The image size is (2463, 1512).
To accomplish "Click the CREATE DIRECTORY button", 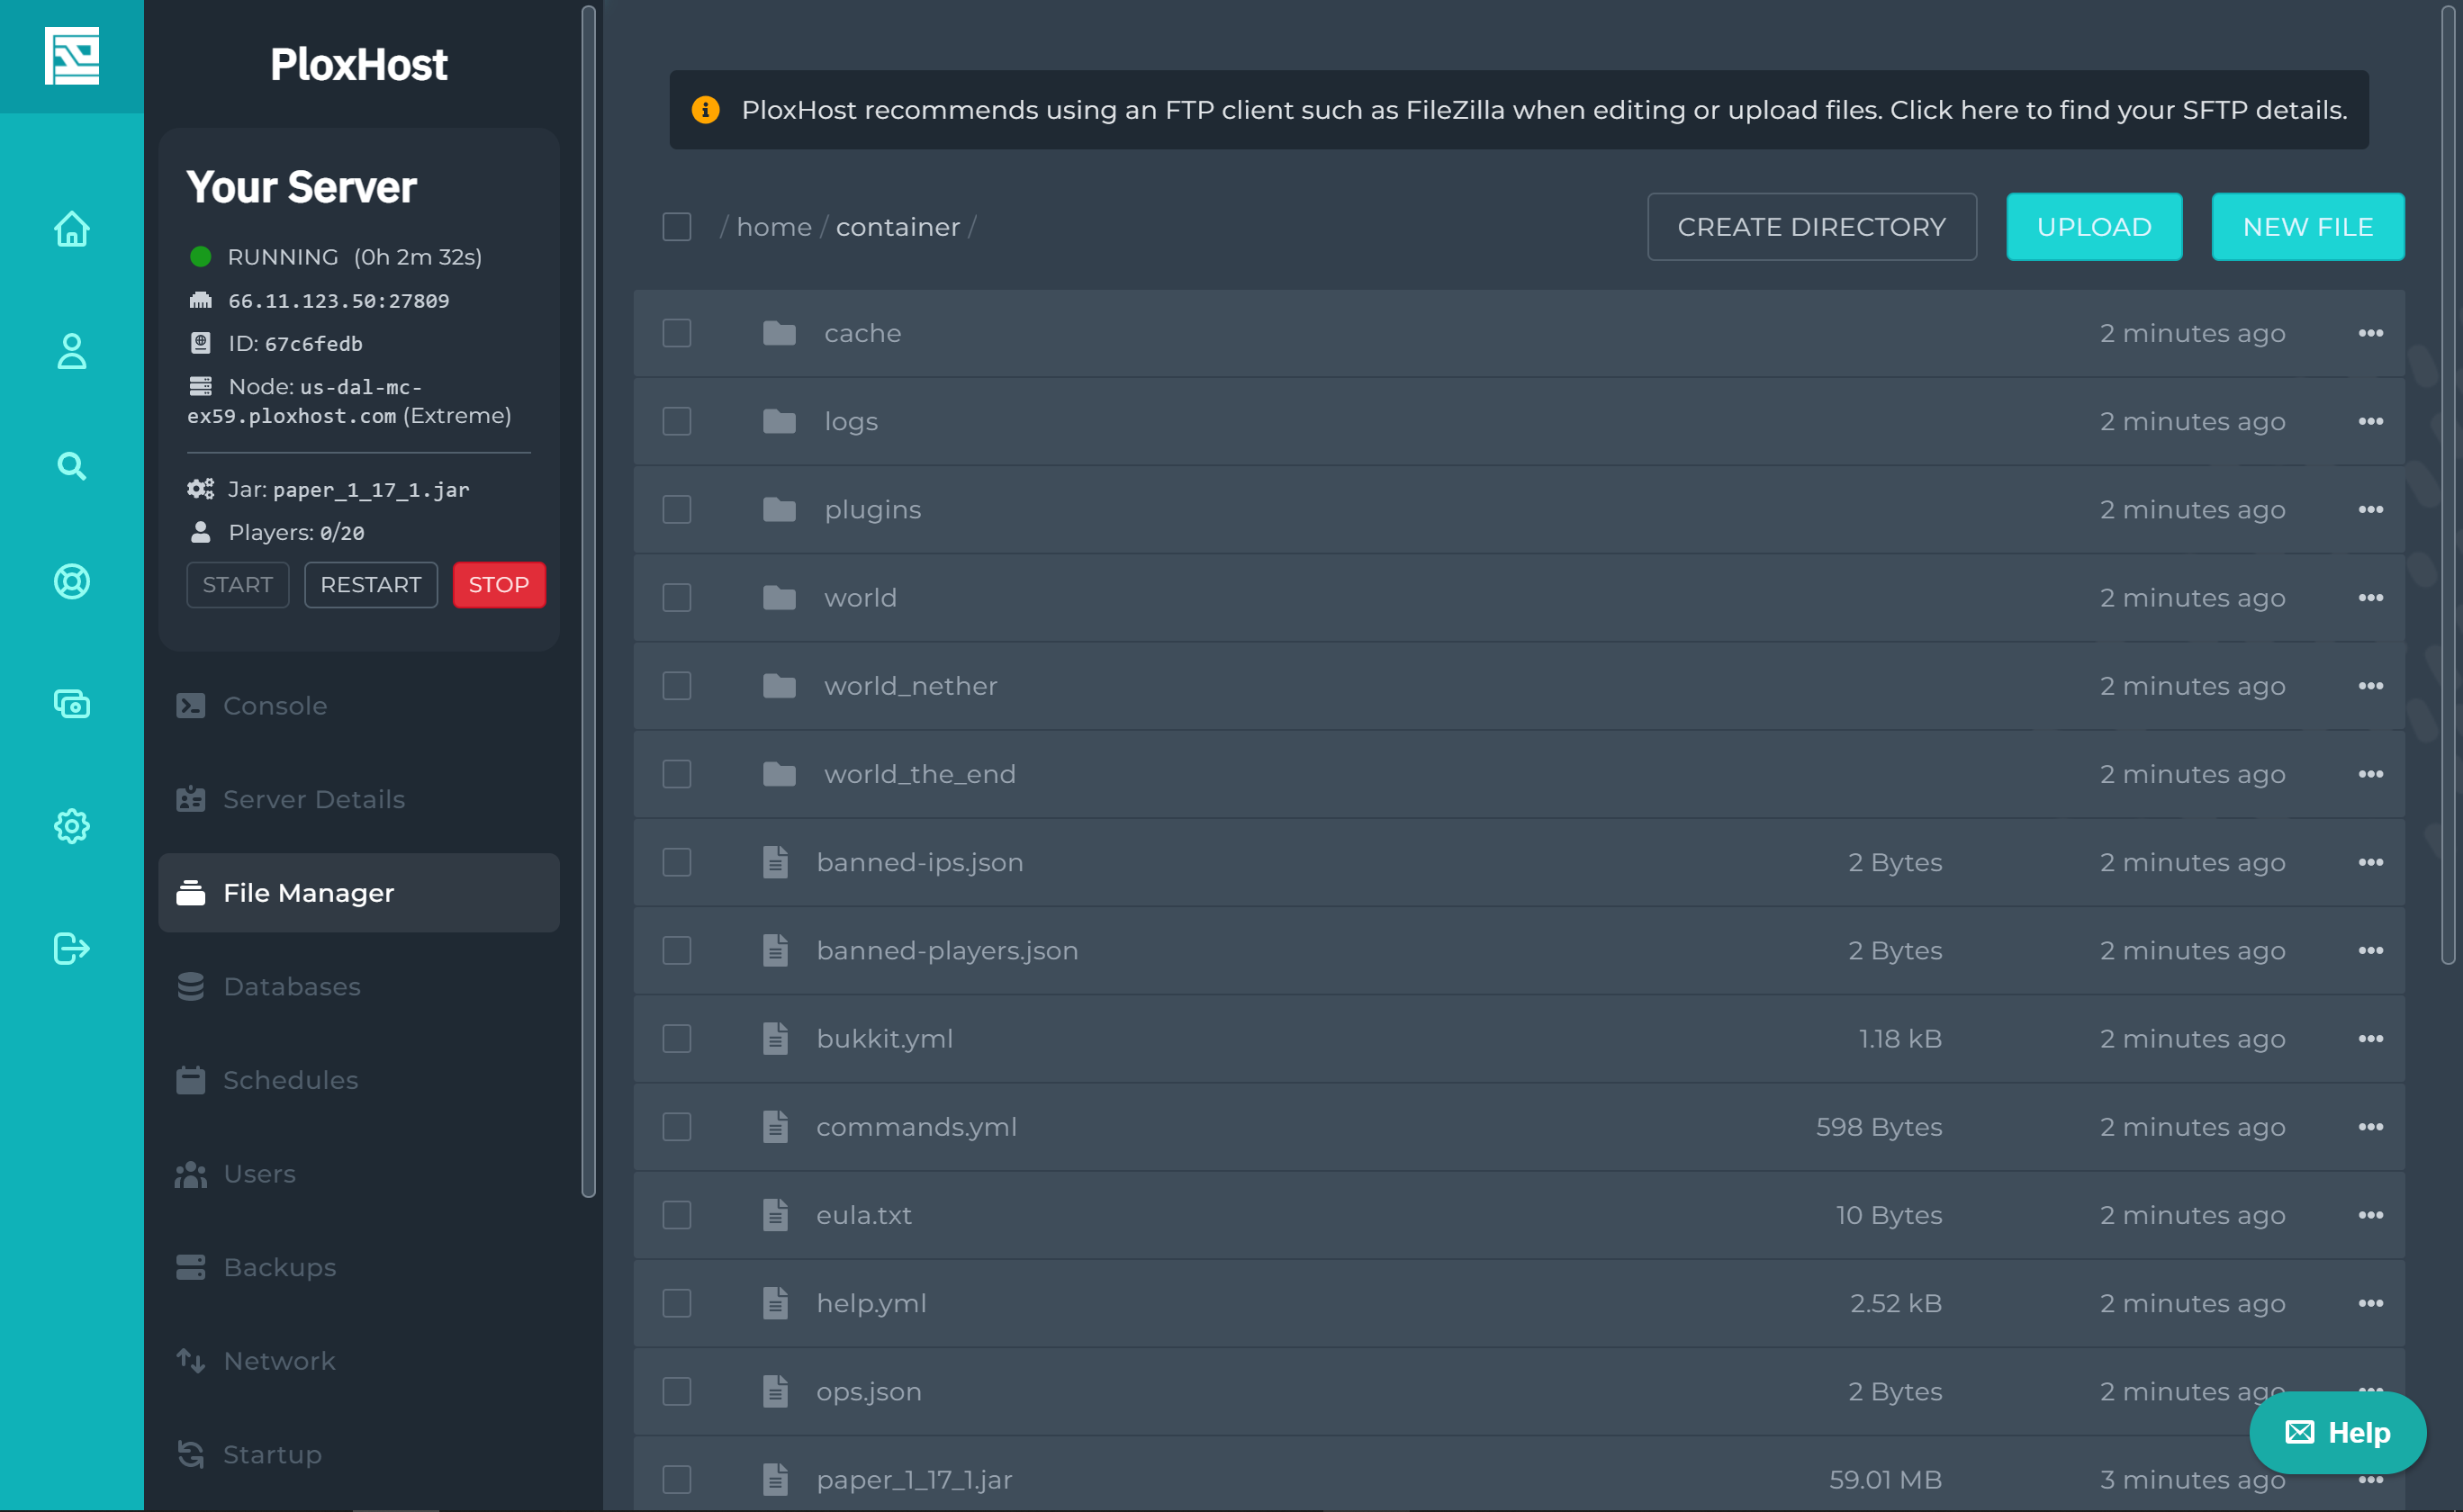I will pyautogui.click(x=1811, y=227).
